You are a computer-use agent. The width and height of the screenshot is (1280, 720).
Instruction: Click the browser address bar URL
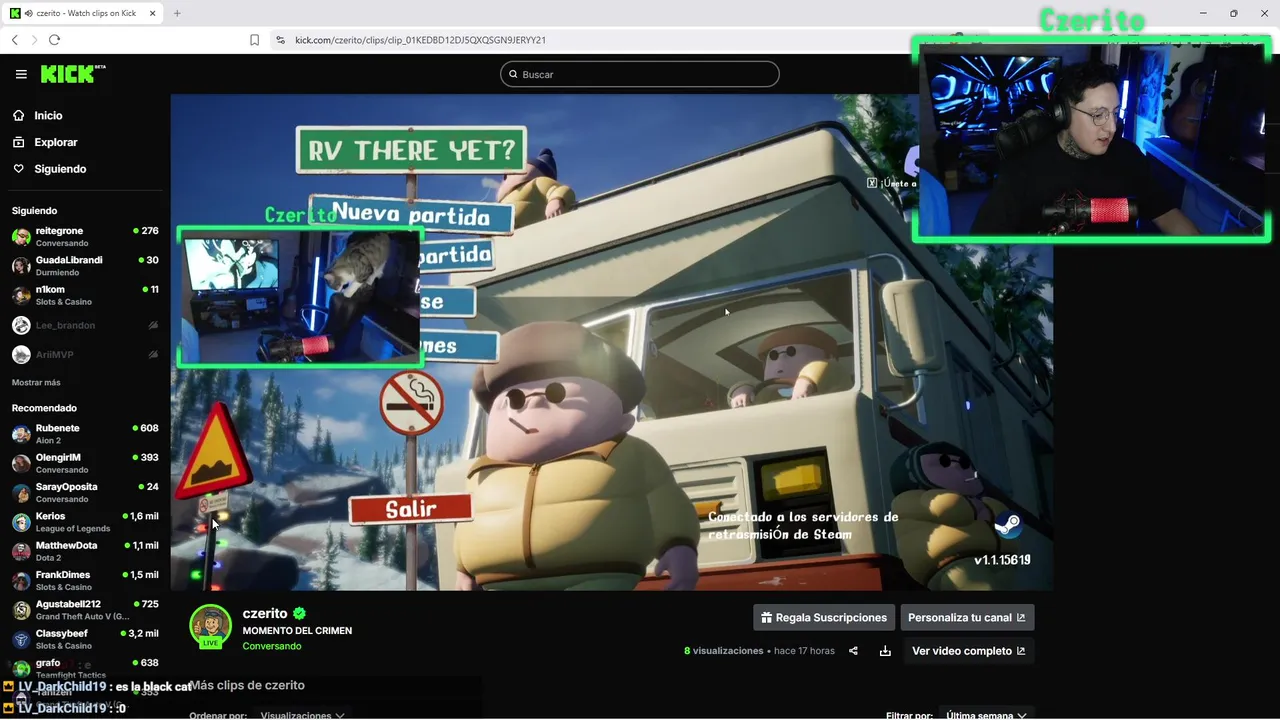(420, 40)
